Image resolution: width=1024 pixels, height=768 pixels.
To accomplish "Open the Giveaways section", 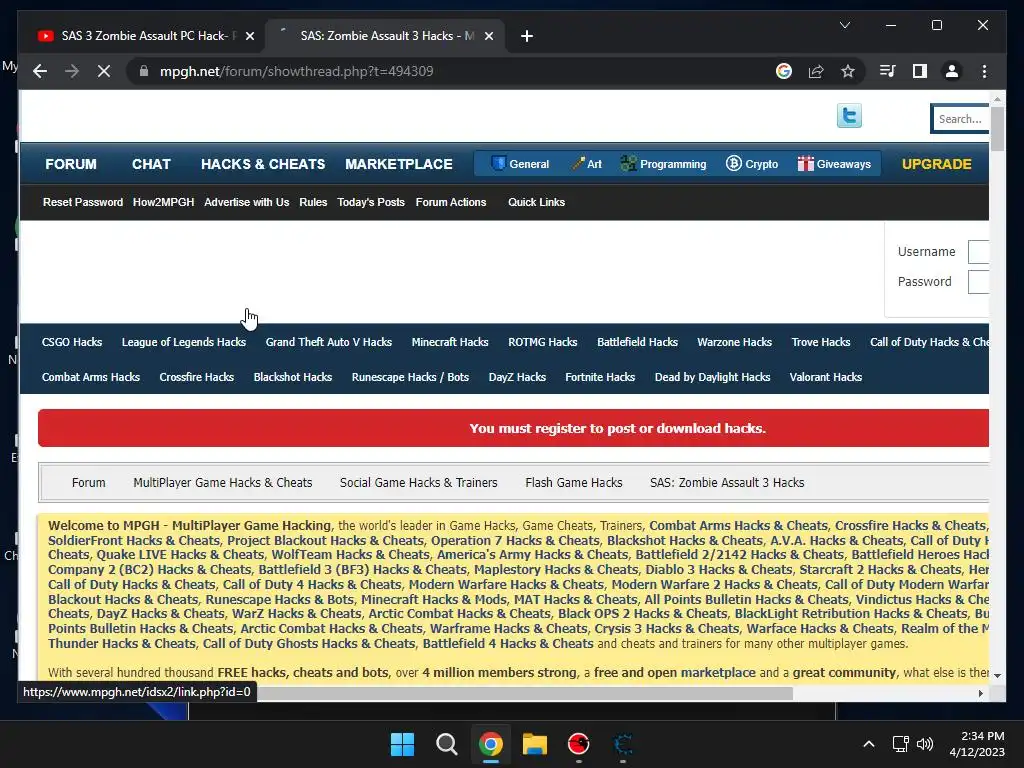I will pyautogui.click(x=834, y=164).
